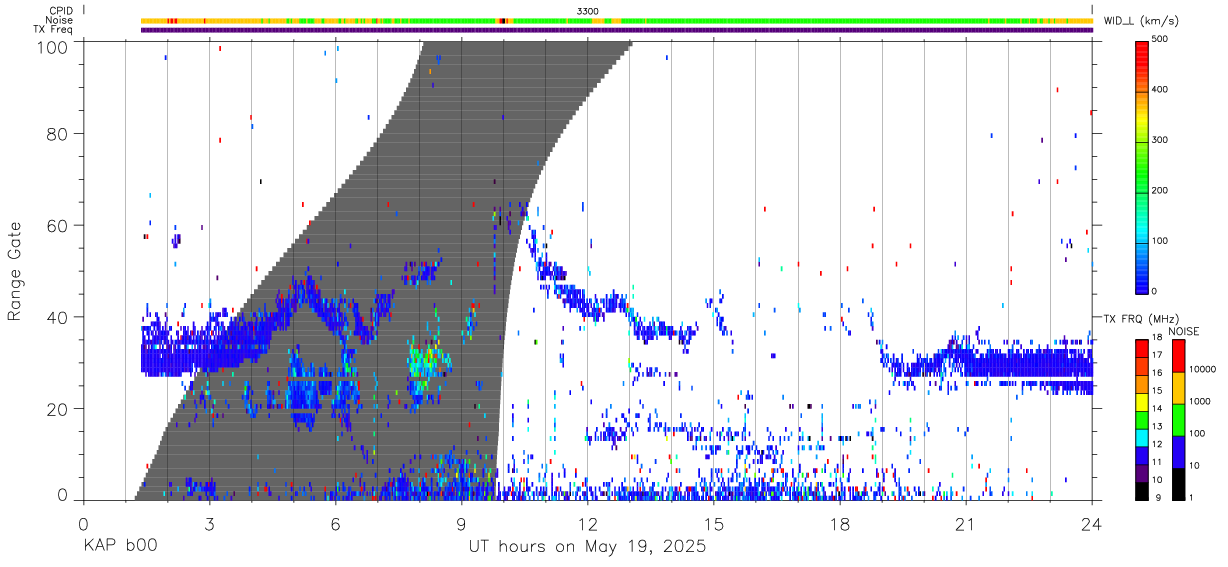1228x567 pixels.
Task: Click the 9 hour tick label
Action: pos(461,524)
